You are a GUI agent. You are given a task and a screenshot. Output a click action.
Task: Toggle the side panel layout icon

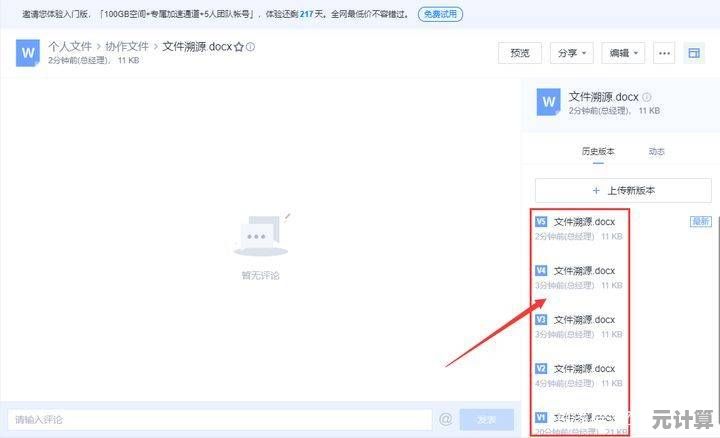pyautogui.click(x=693, y=53)
